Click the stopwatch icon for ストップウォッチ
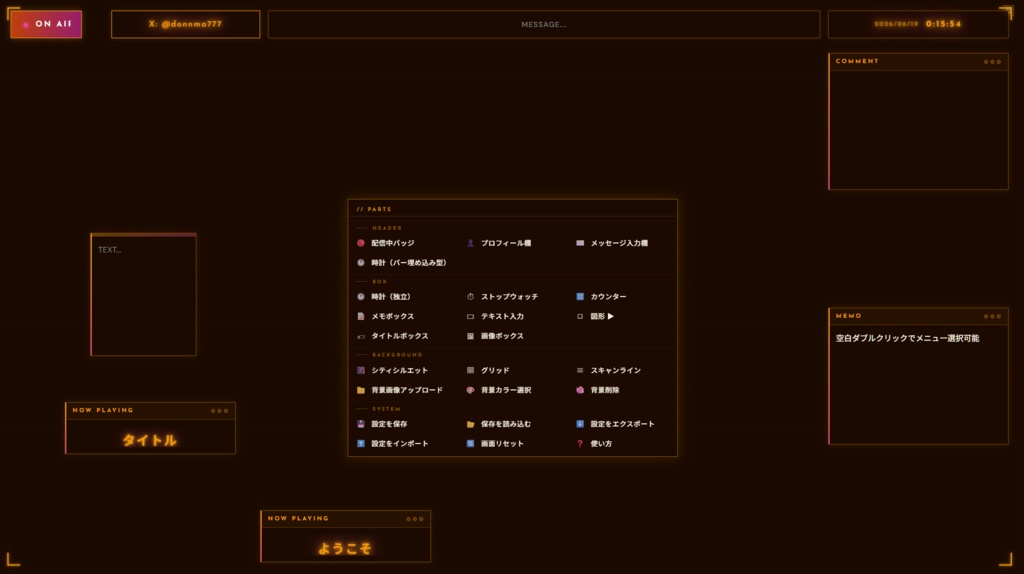The height and width of the screenshot is (574, 1024). 470,296
